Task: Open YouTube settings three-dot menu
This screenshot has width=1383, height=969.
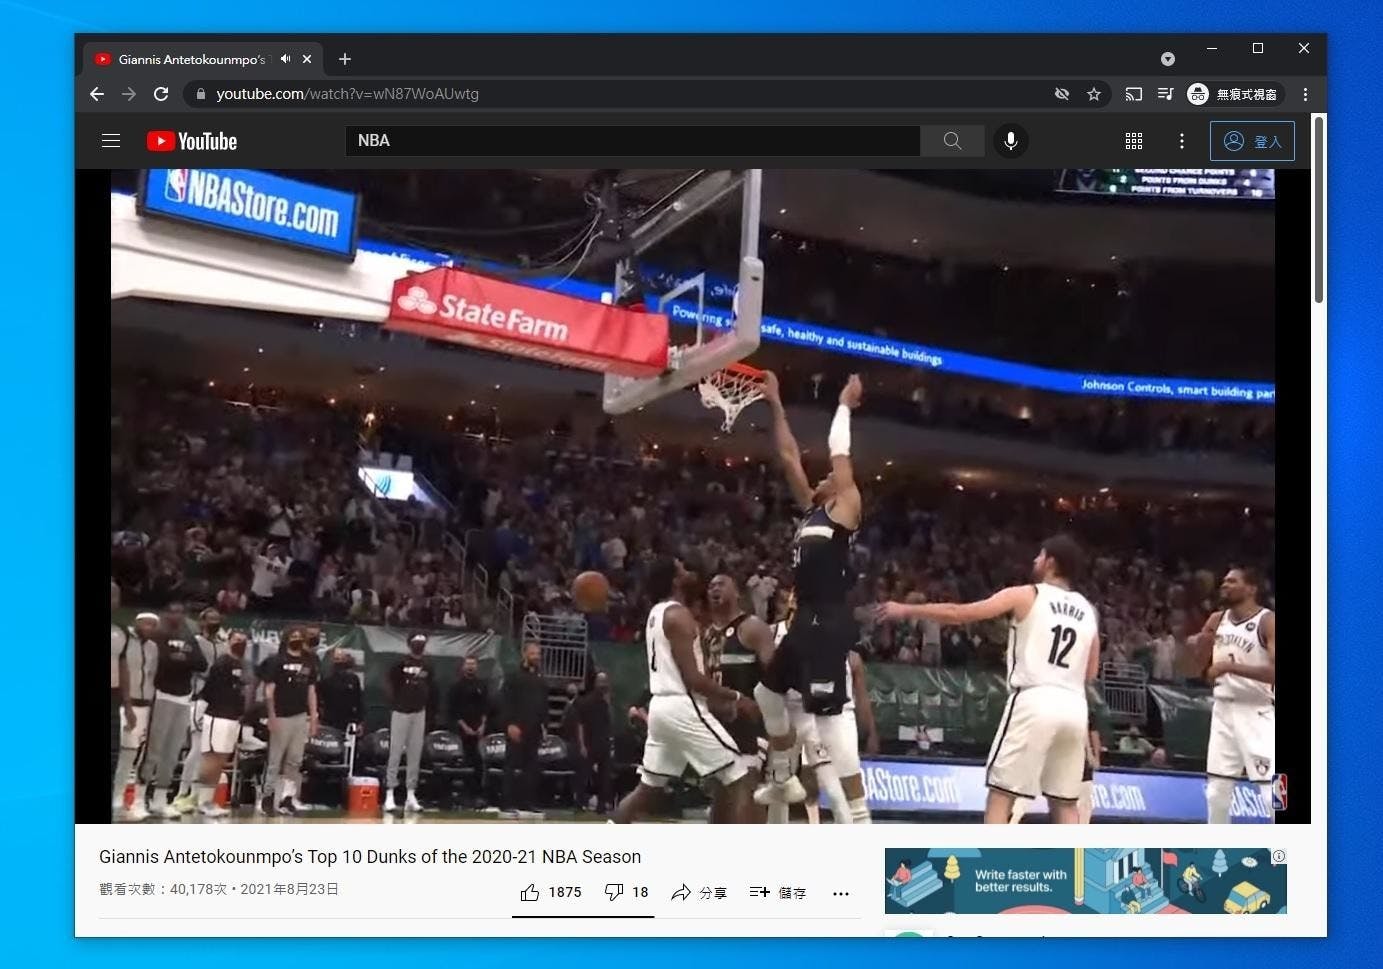Action: (x=1182, y=141)
